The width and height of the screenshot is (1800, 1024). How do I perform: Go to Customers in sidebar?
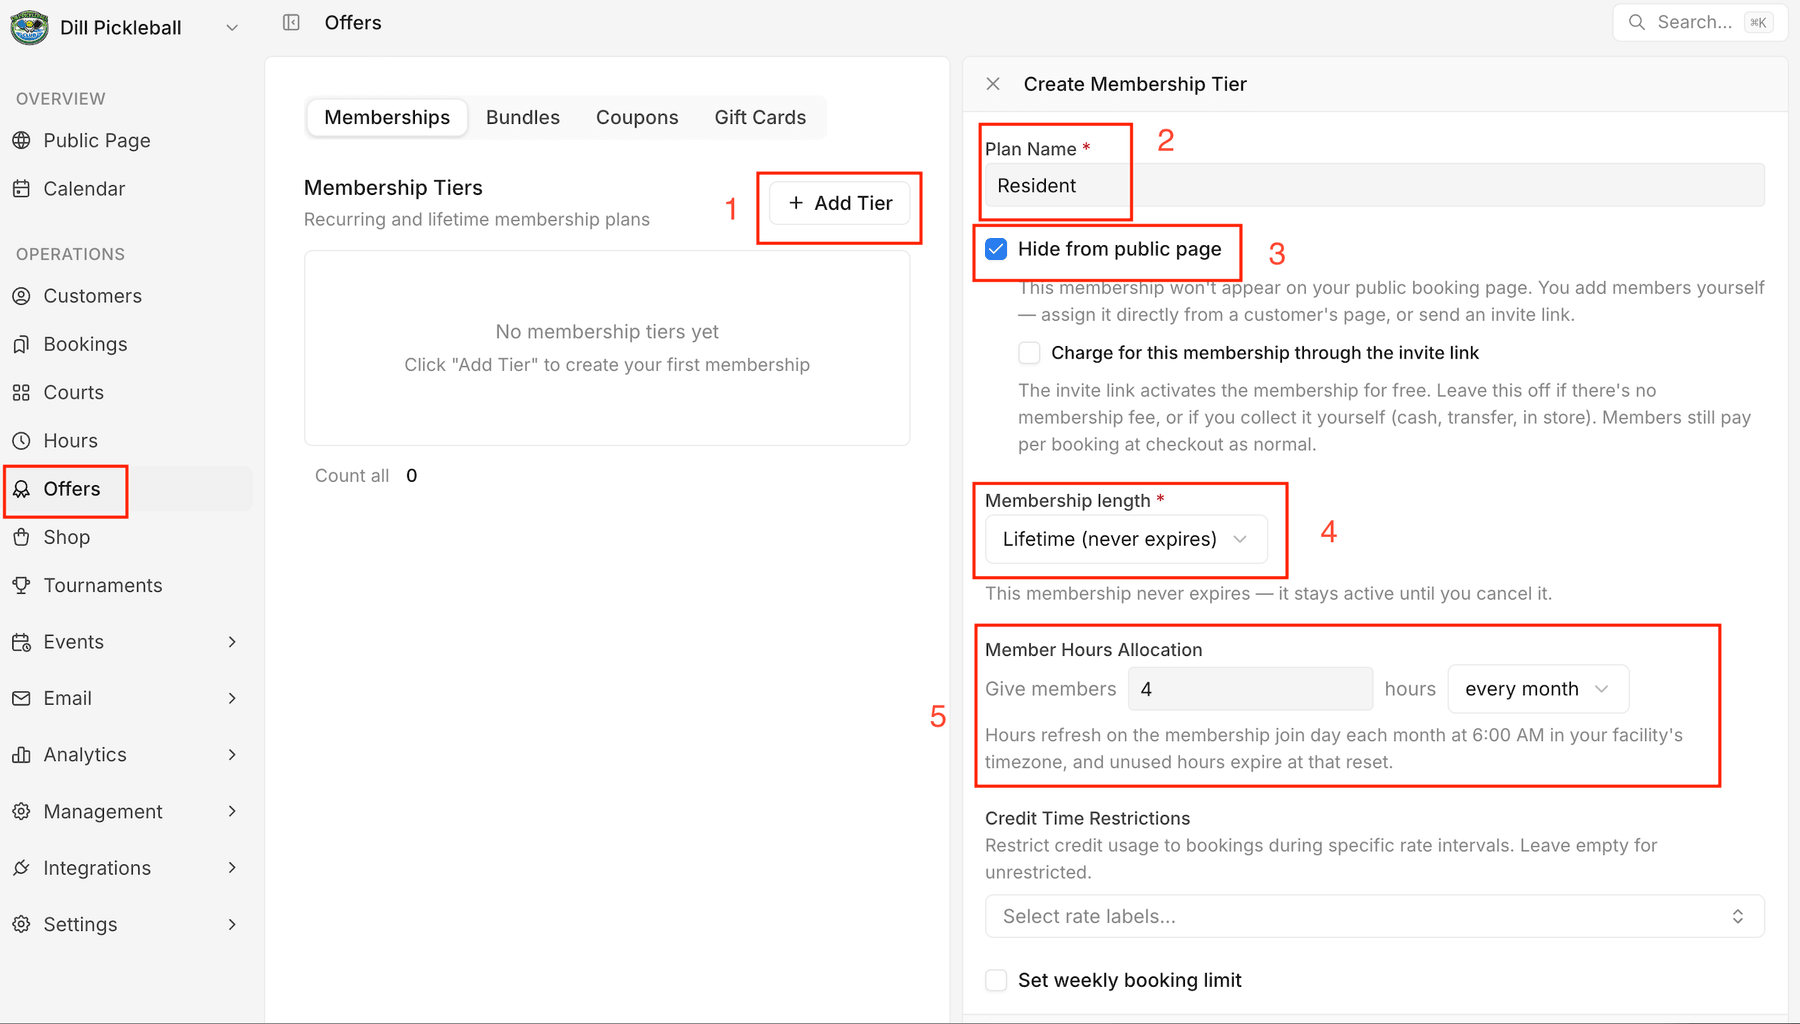92,296
